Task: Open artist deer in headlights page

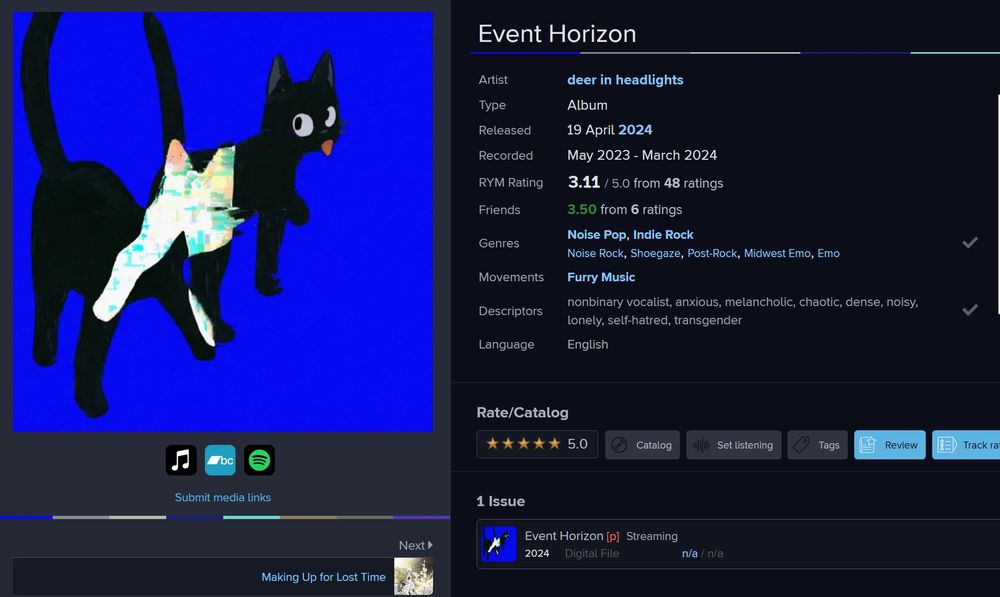Action: 625,80
